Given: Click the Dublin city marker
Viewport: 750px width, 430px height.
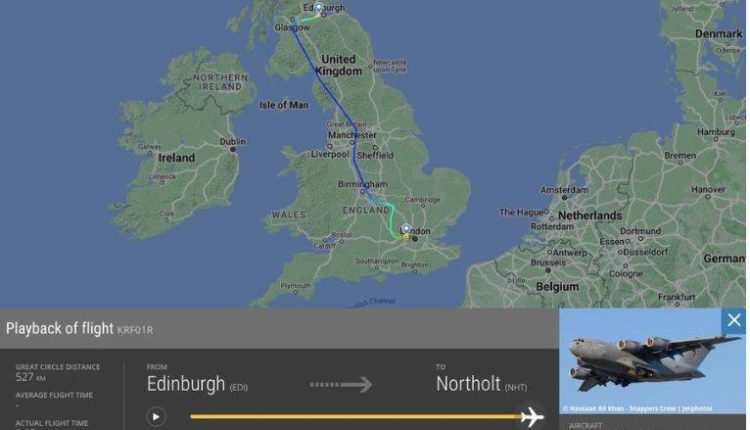Looking at the screenshot, I should point(233,150).
